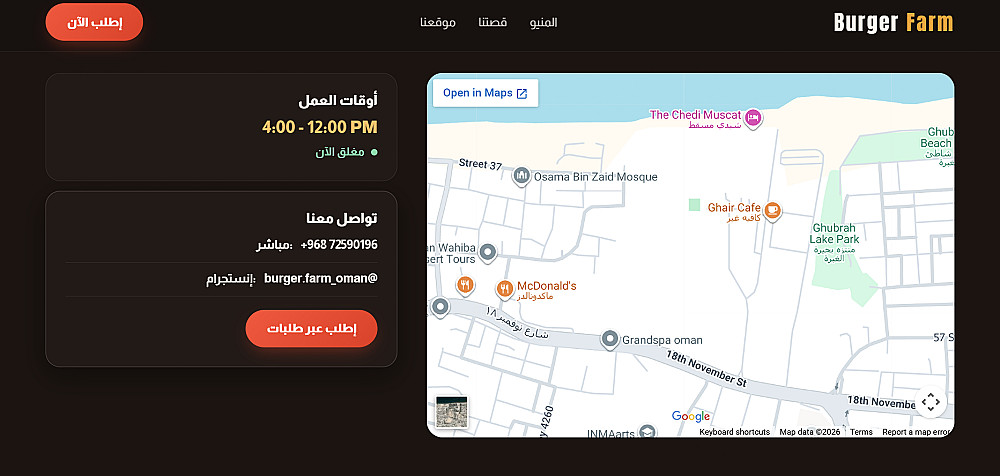Open the McDonald's restaurant marker
This screenshot has height=476, width=1000.
click(x=505, y=290)
